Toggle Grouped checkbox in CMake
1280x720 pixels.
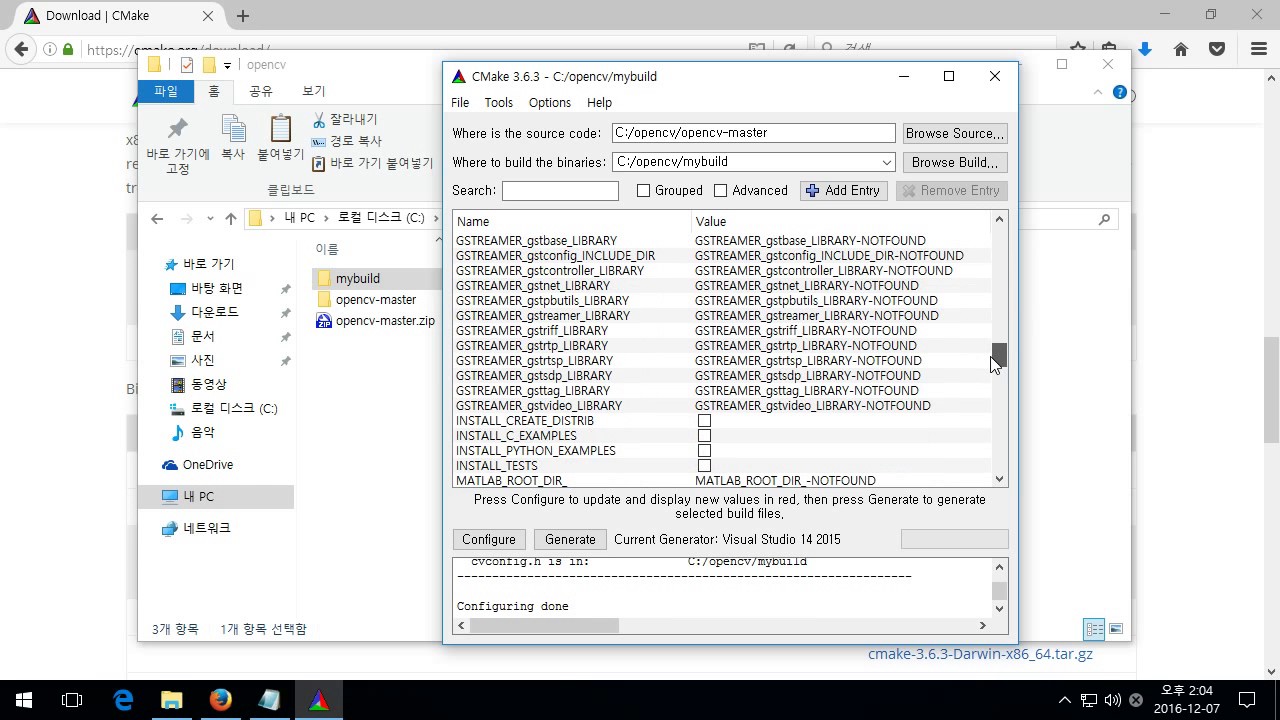tap(643, 190)
